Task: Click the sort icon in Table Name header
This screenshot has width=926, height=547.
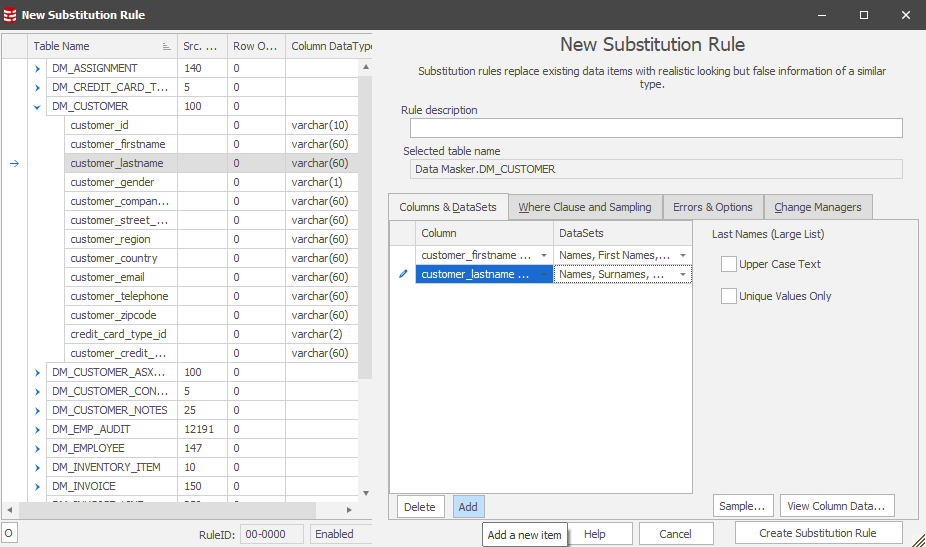Action: pos(166,47)
